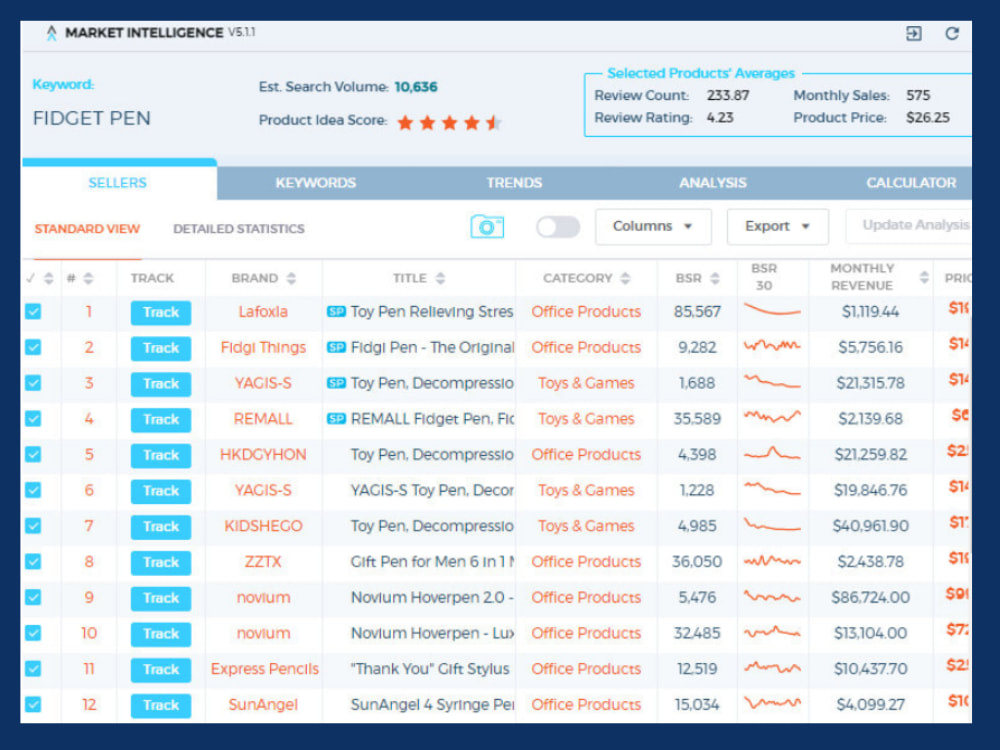Uncheck the checkbox for row 5 HKDGYHON

coord(33,454)
